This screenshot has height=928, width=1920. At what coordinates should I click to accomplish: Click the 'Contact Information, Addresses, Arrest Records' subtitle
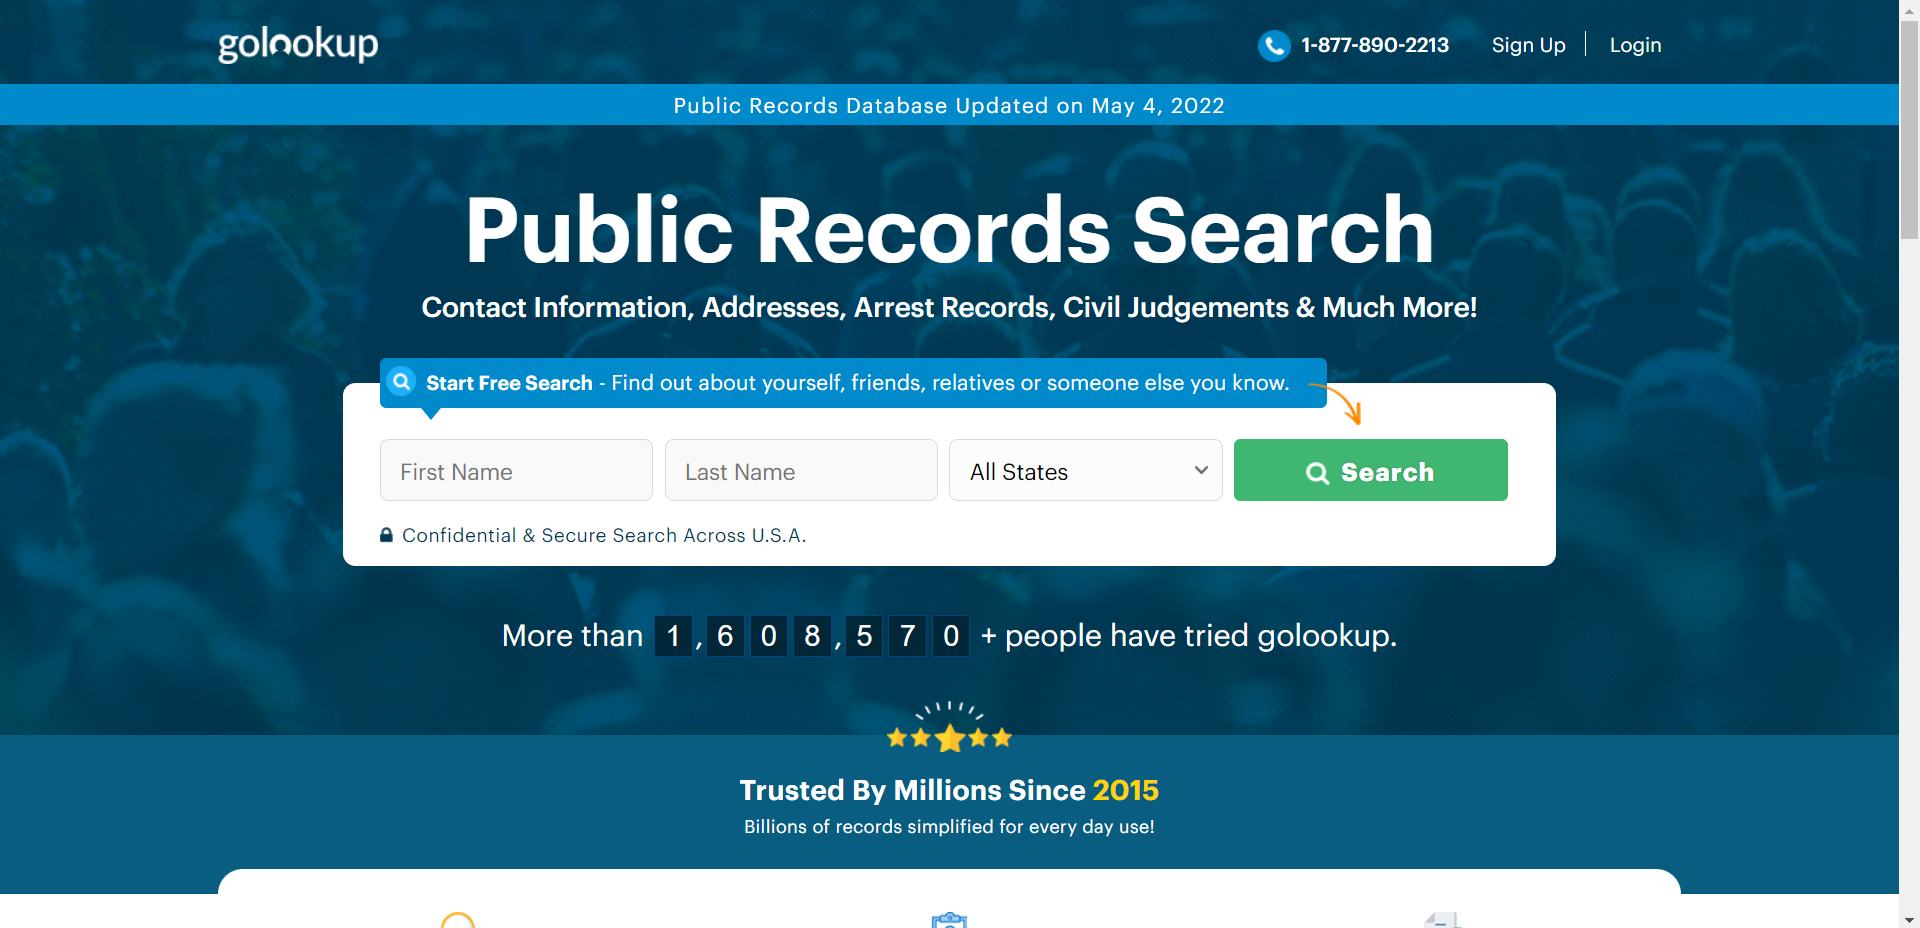click(949, 307)
